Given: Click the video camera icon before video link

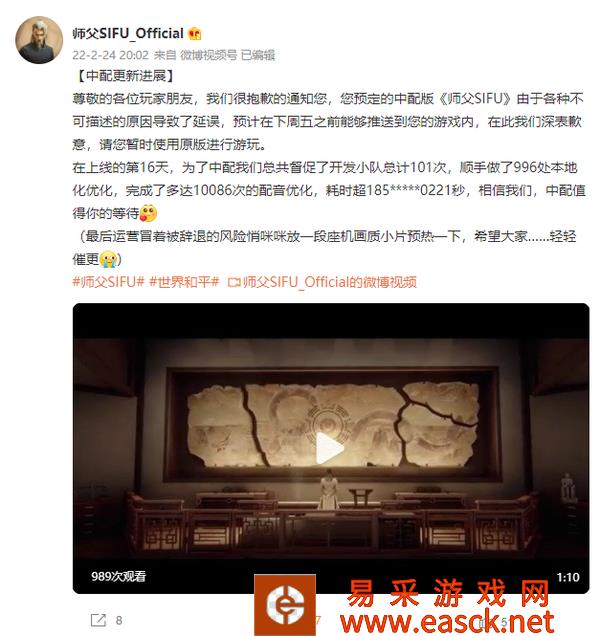Looking at the screenshot, I should [234, 282].
